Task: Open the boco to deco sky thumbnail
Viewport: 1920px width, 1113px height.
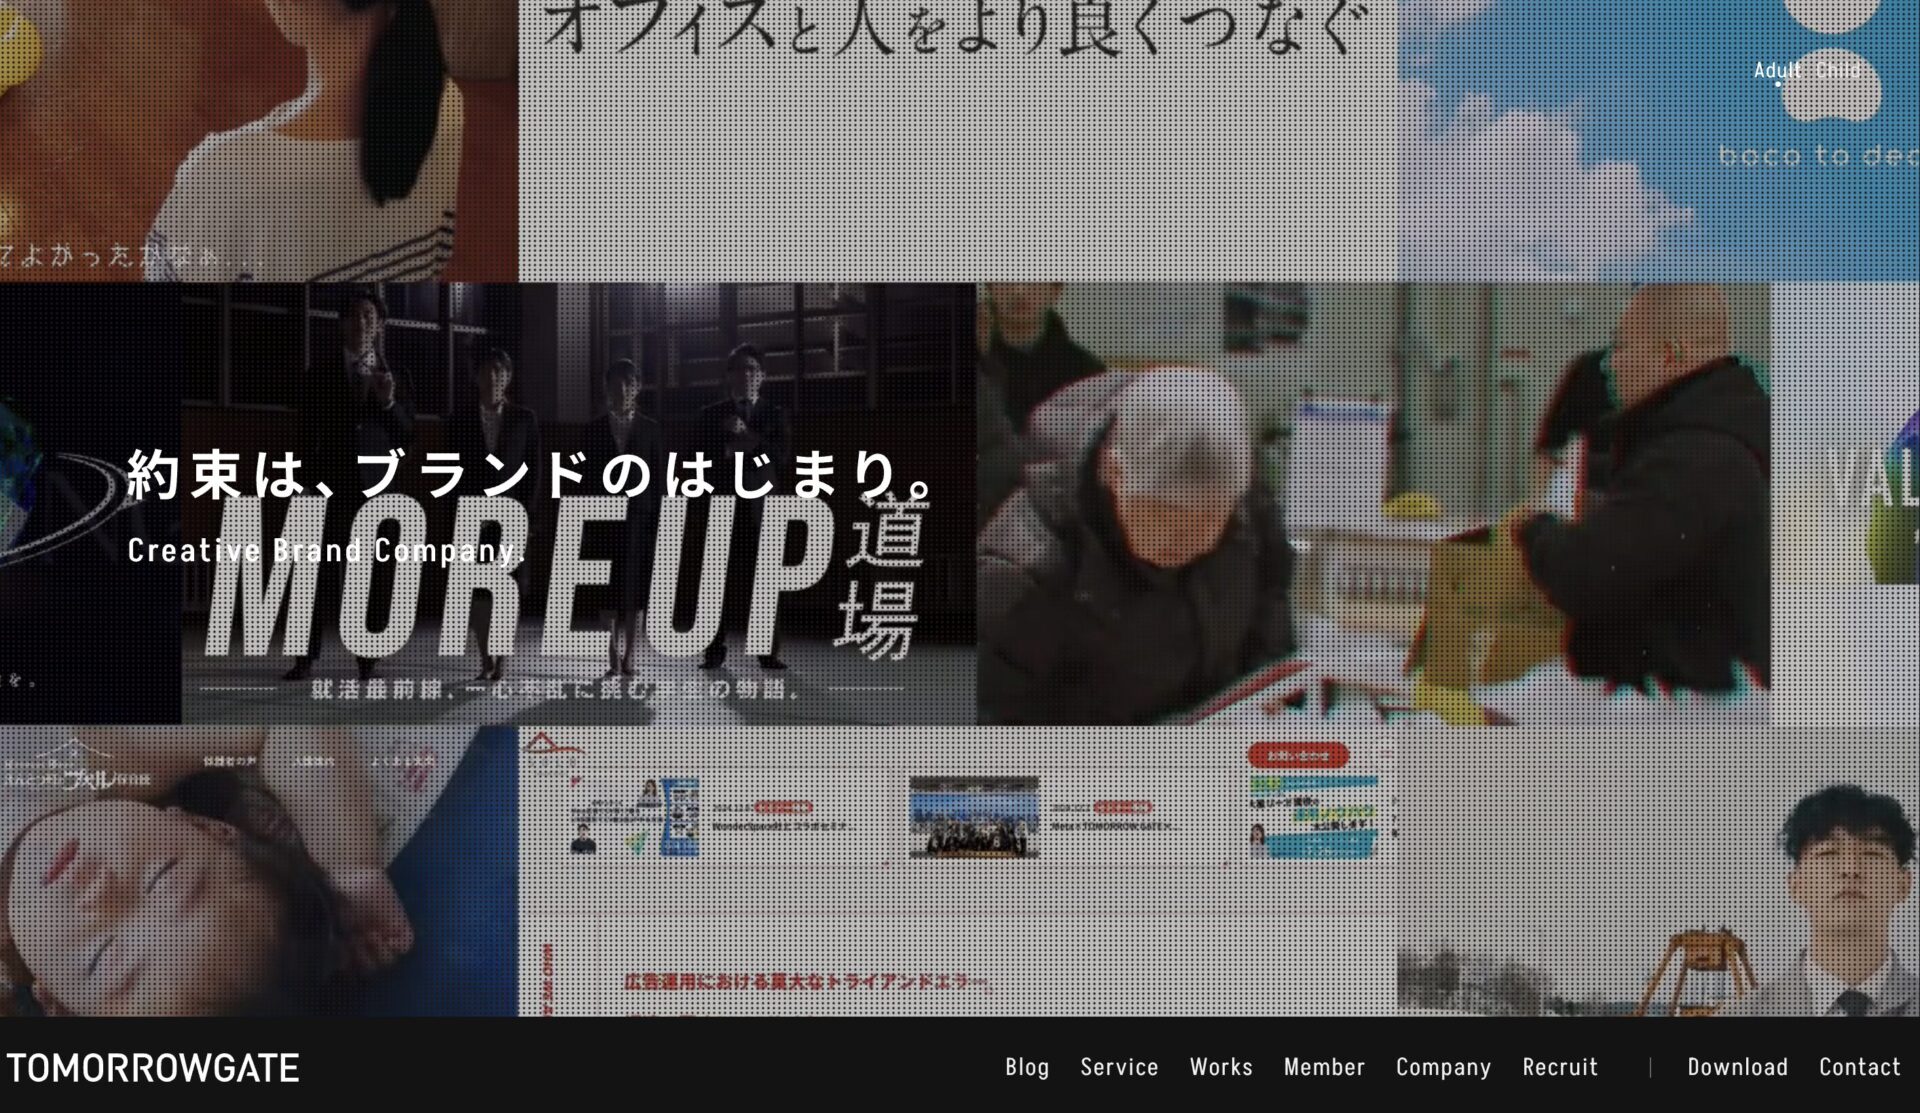Action: [x=1659, y=140]
